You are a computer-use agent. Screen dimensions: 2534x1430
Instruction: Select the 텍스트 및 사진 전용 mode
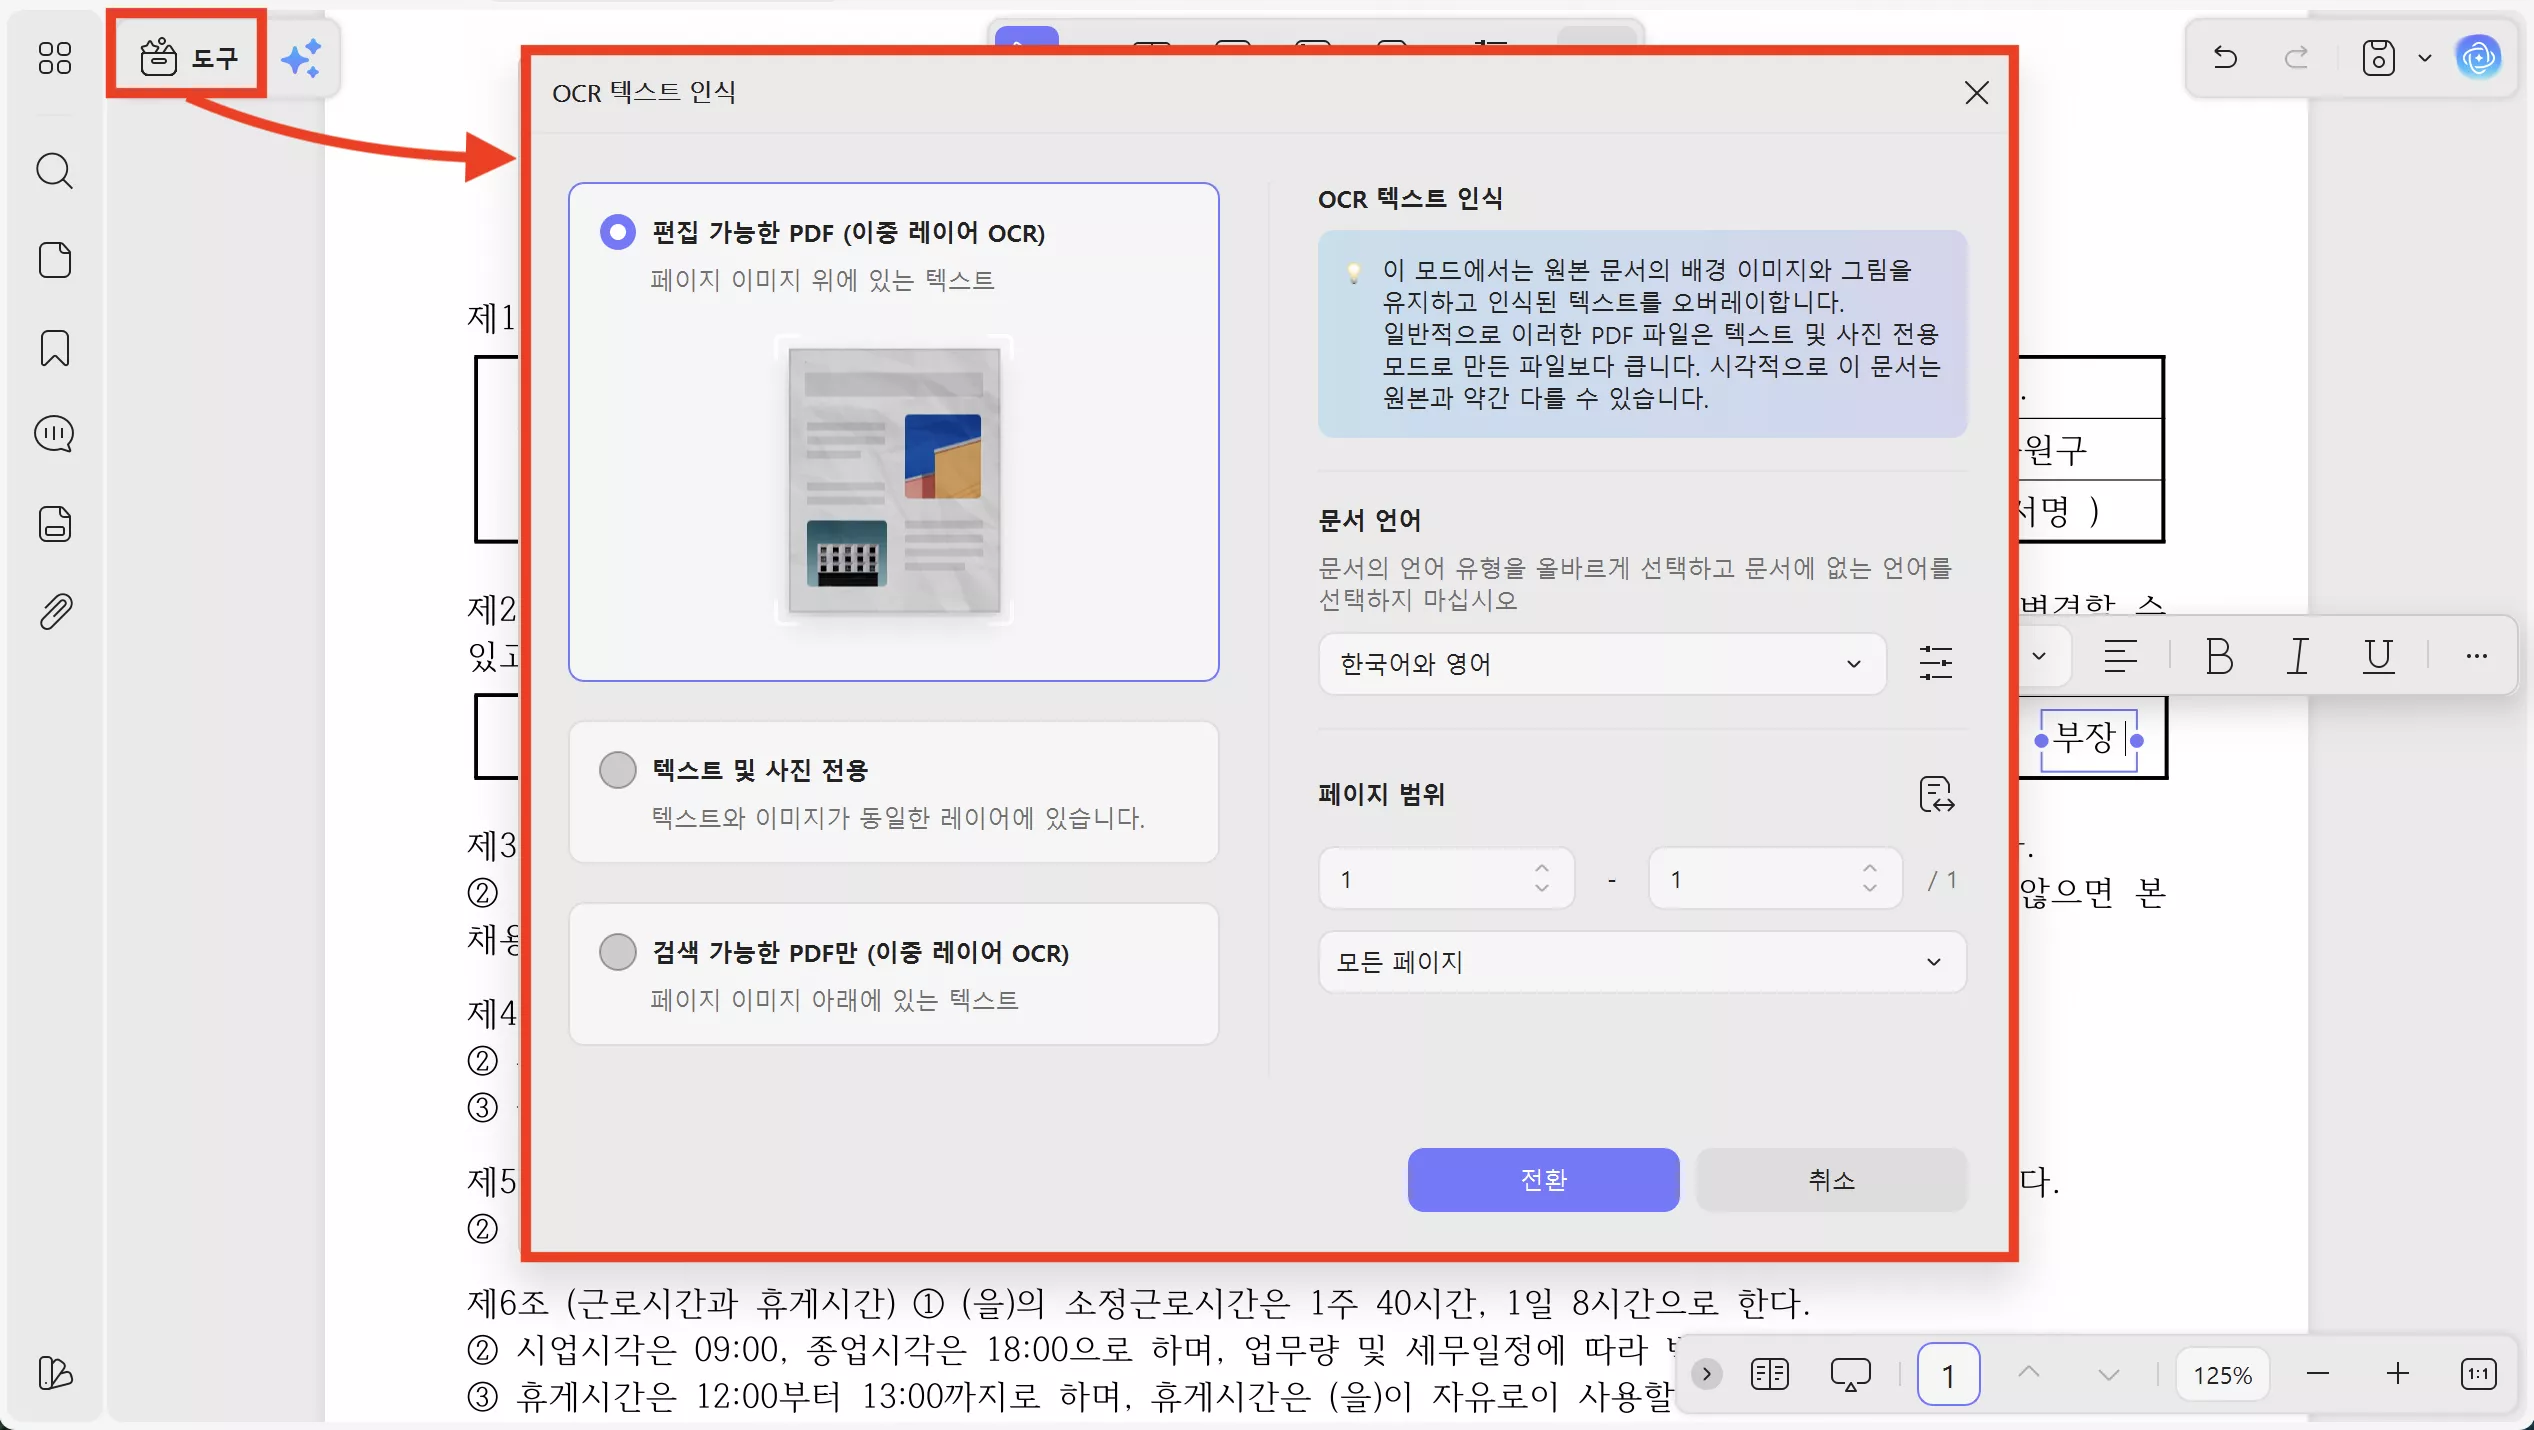coord(618,770)
